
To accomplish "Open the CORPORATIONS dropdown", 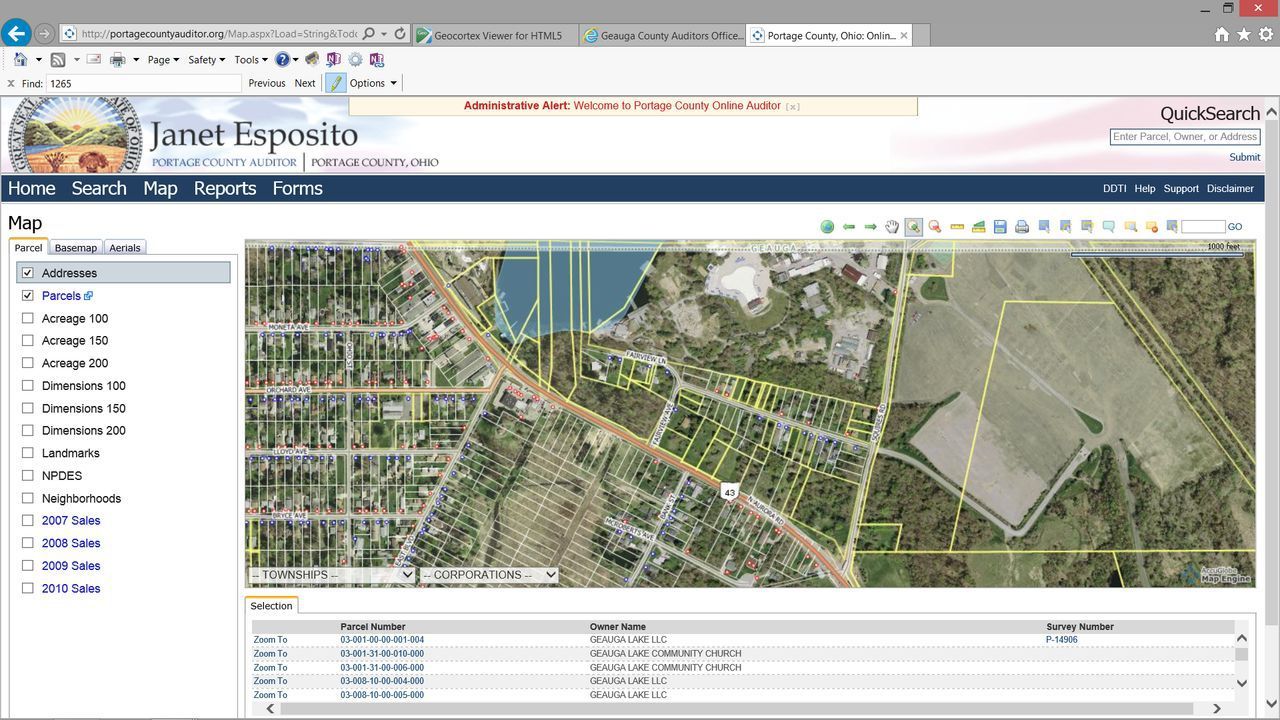I will [489, 575].
